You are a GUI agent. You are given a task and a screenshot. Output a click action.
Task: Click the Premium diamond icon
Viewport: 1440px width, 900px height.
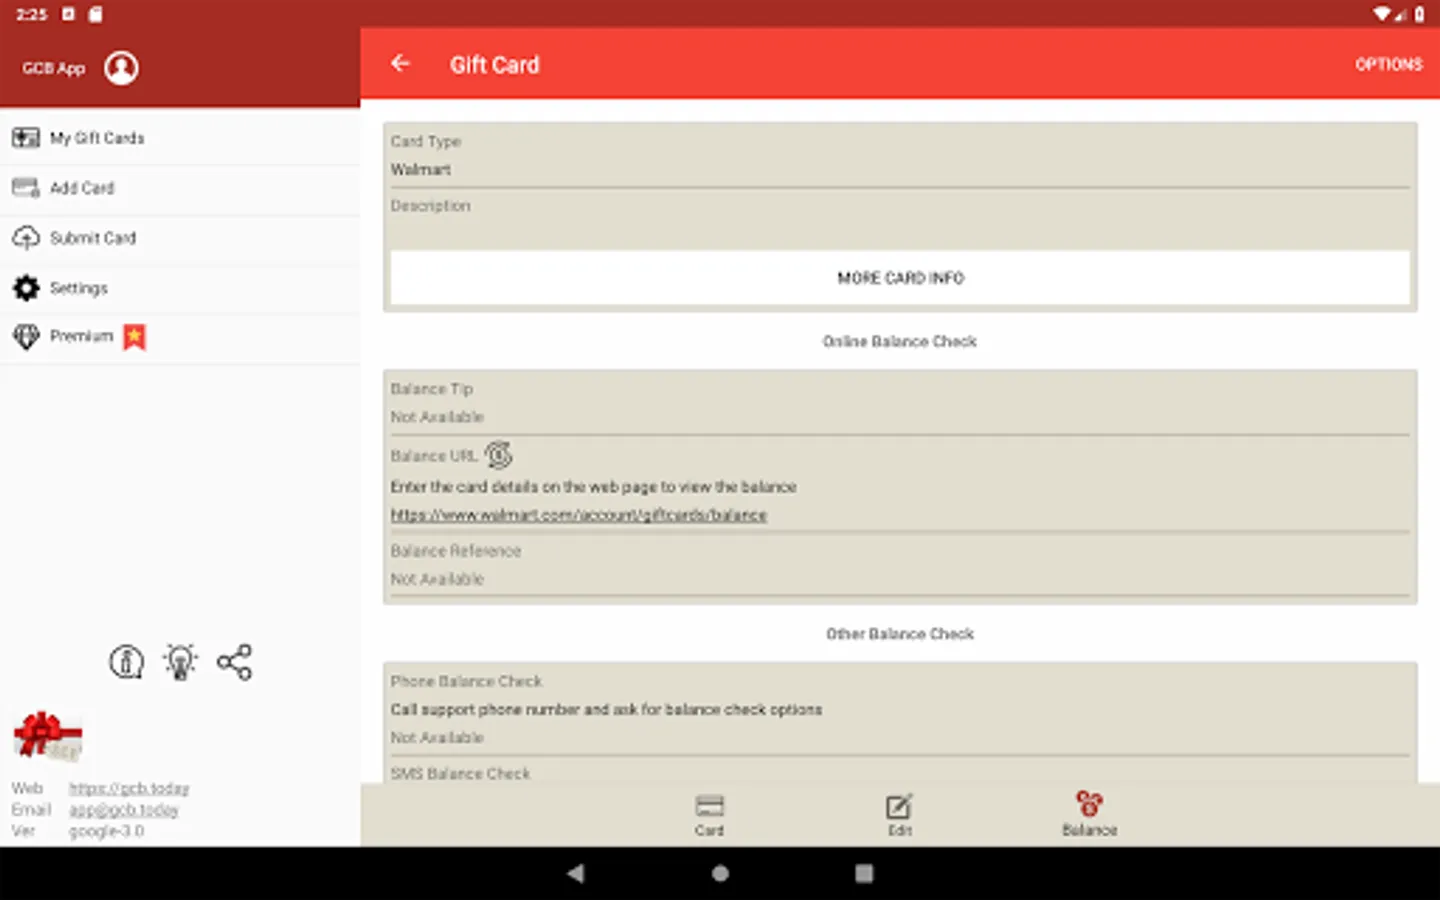click(26, 337)
